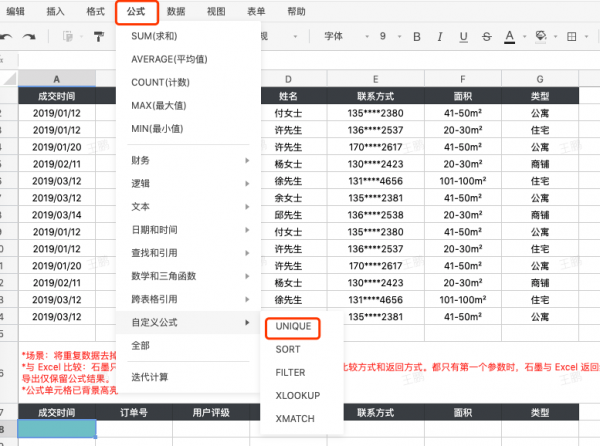Screen dimensions: 600x446
Task: Expand the 跨表格引用 submenu
Action: pyautogui.click(x=188, y=299)
